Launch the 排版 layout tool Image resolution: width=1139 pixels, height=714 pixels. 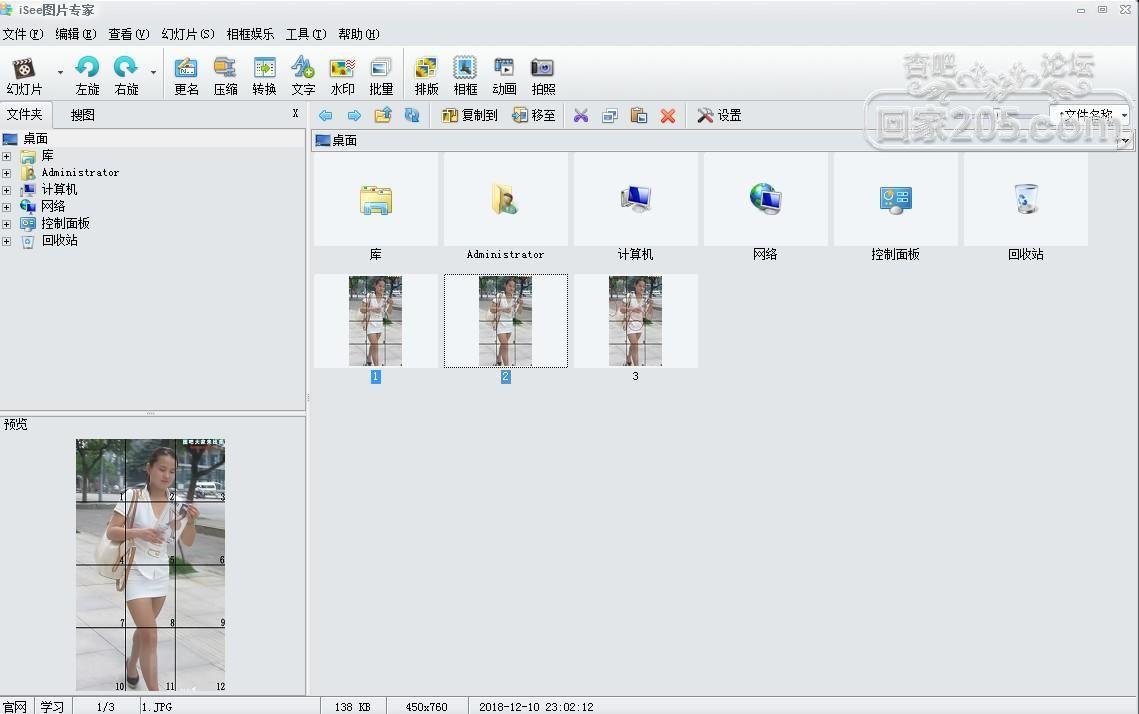[x=426, y=74]
